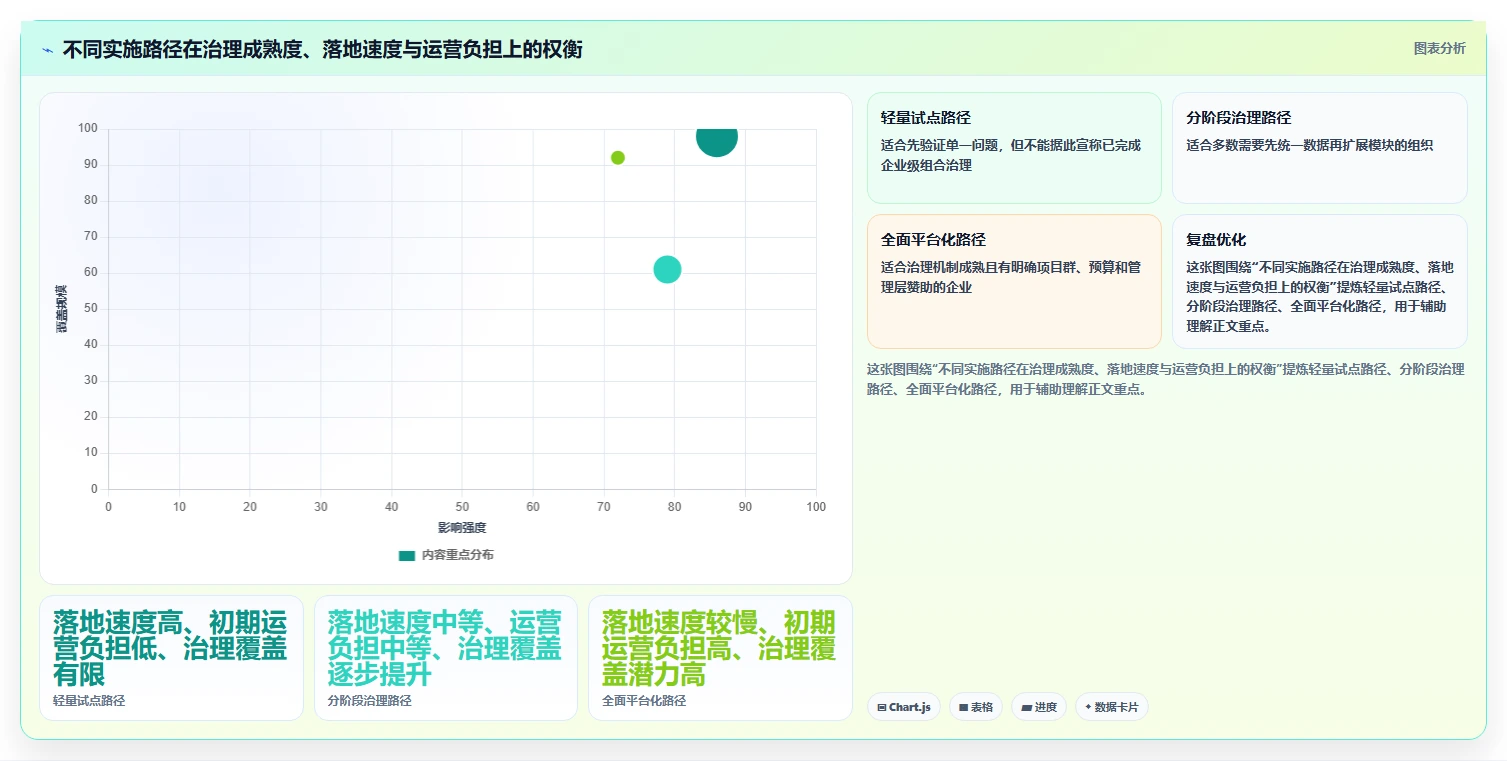This screenshot has height=761, width=1507.
Task: Click the chart heading 不同实施路径在治理成熟度
Action: [x=322, y=50]
